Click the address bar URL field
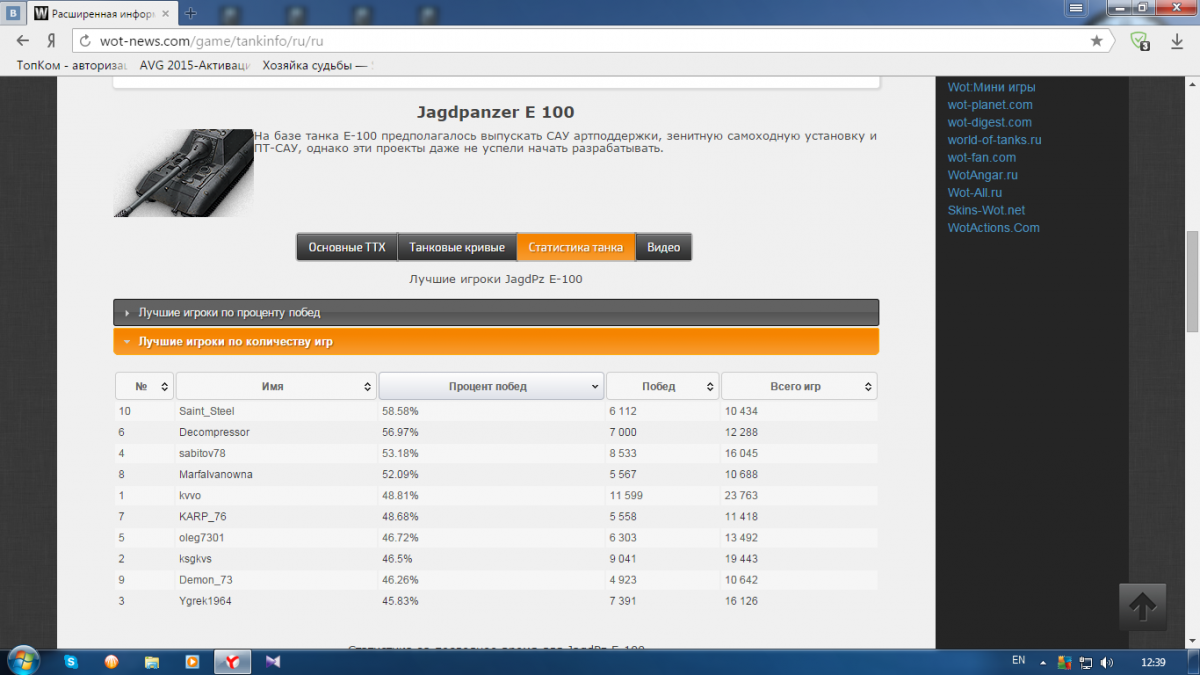 pos(580,41)
